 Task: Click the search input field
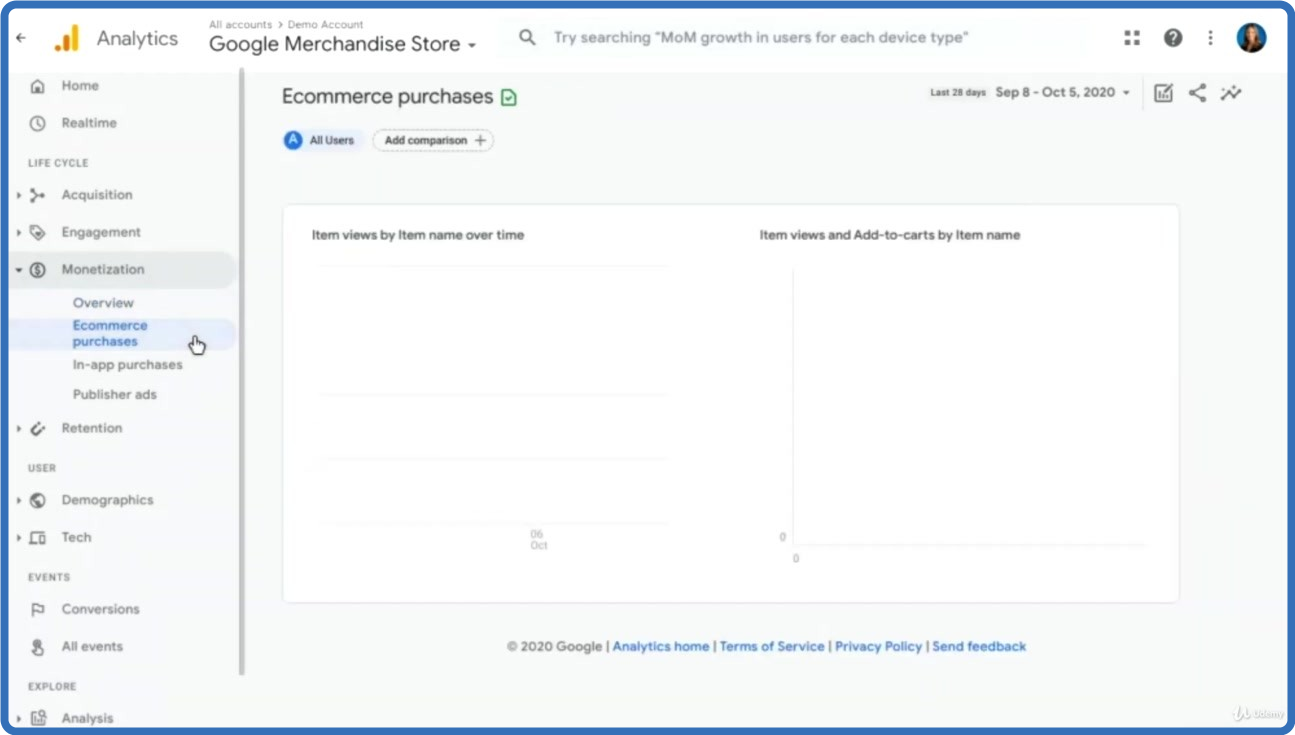(x=760, y=38)
